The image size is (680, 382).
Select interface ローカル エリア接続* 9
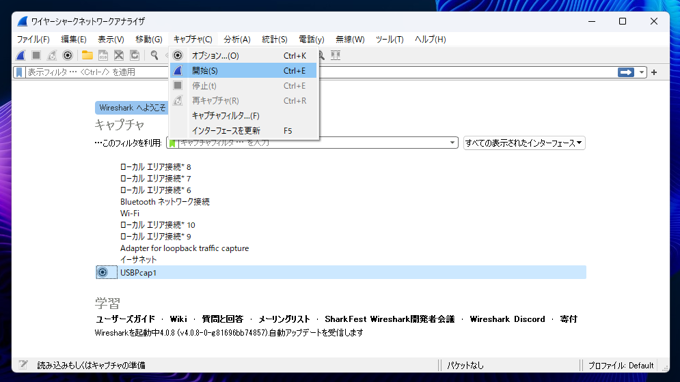[x=156, y=236]
